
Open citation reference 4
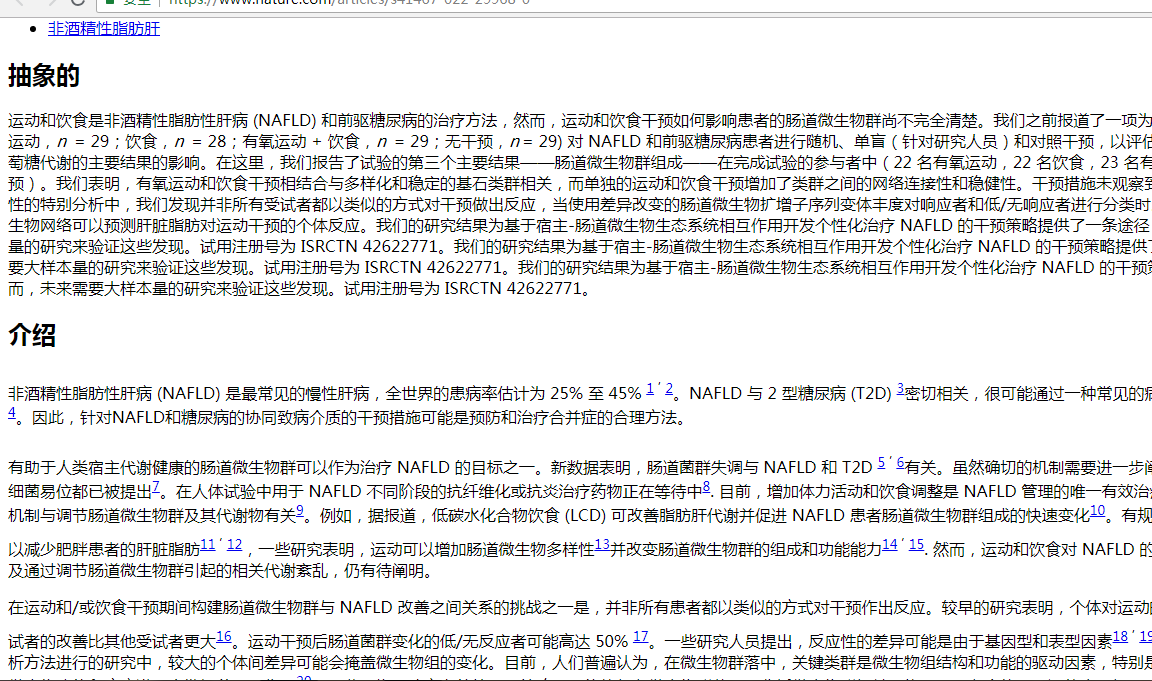[x=11, y=412]
